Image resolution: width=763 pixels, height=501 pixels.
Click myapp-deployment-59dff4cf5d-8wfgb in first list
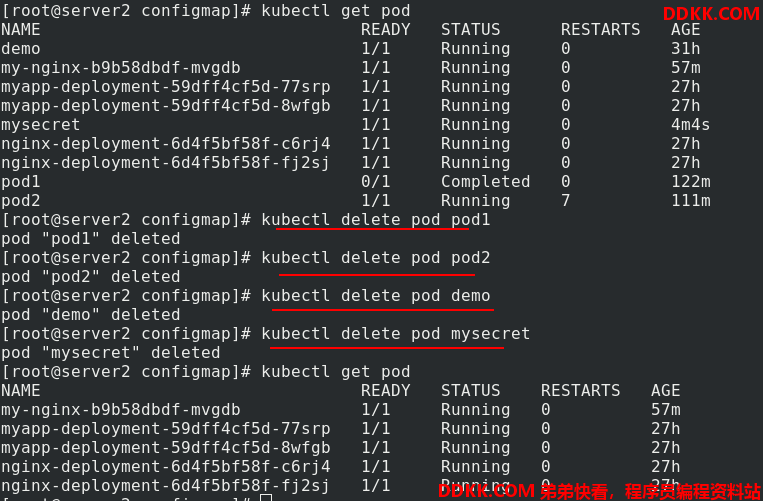click(x=165, y=106)
